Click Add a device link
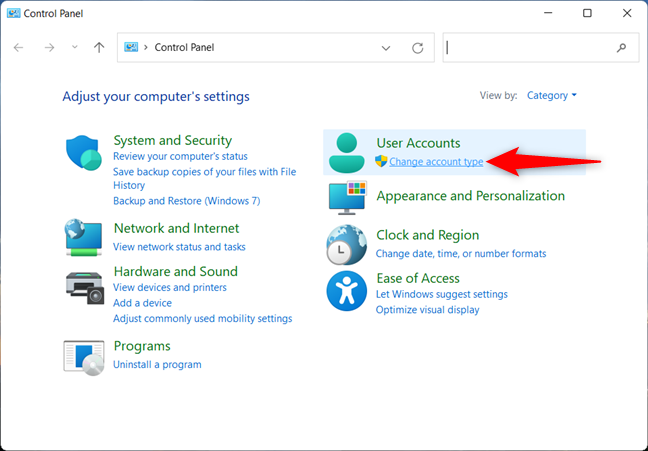Viewport: 648px width, 451px height. click(x=142, y=303)
